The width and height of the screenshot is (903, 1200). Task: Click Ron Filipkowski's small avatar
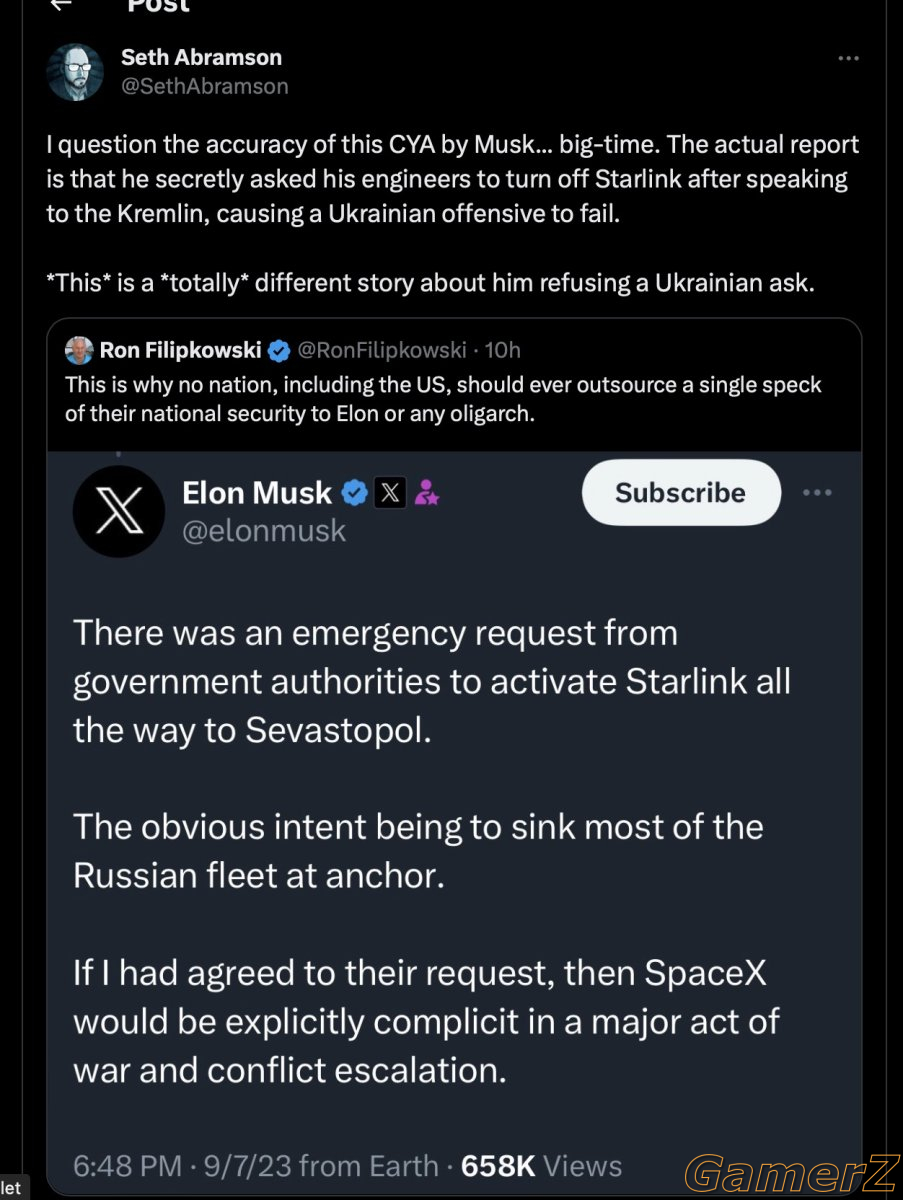[x=79, y=350]
